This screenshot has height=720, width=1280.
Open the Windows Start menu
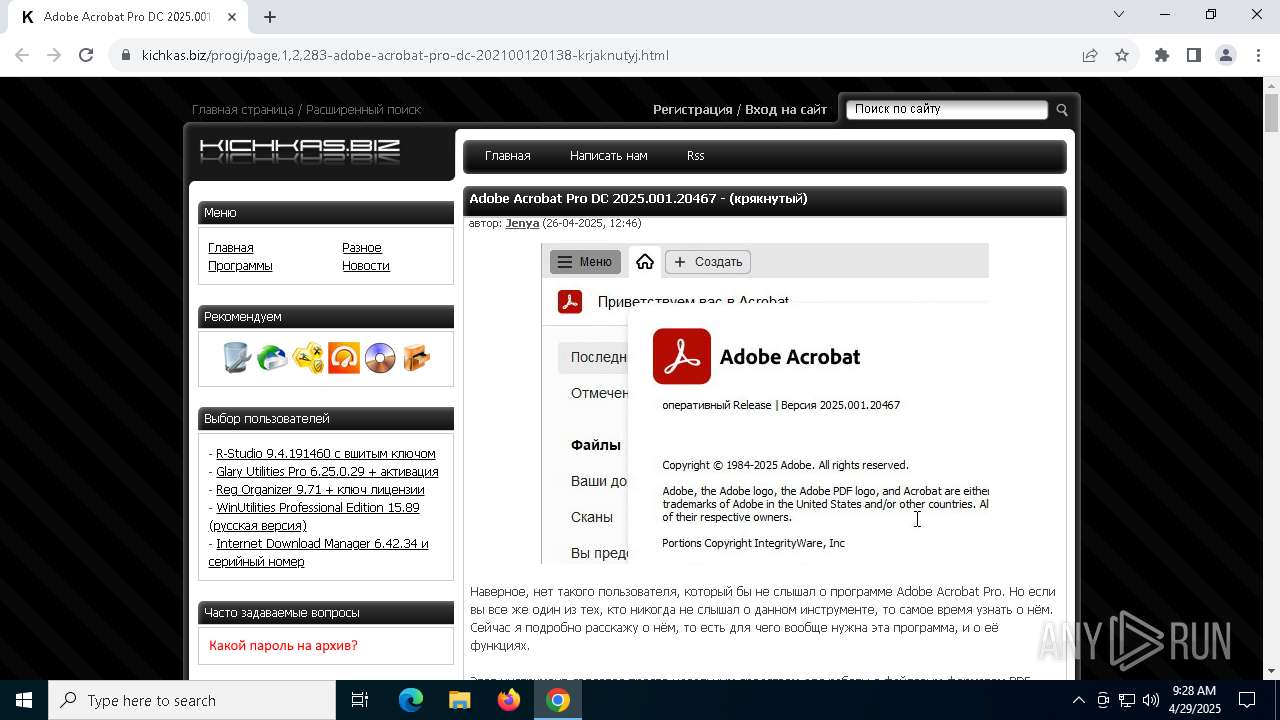(x=24, y=700)
